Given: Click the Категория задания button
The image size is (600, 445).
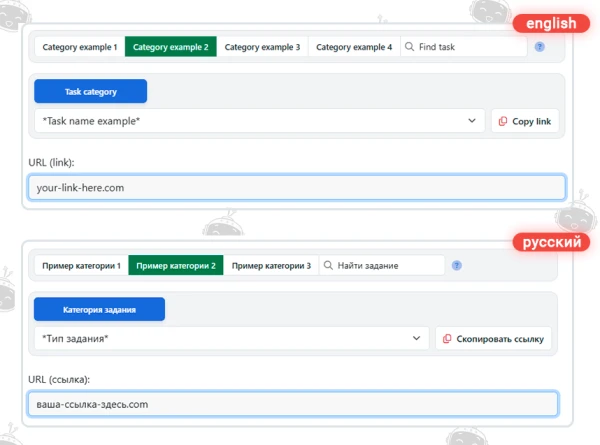Looking at the screenshot, I should point(99,309).
